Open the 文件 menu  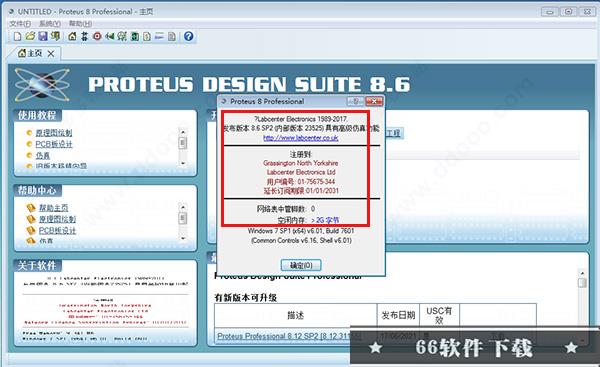(20, 24)
